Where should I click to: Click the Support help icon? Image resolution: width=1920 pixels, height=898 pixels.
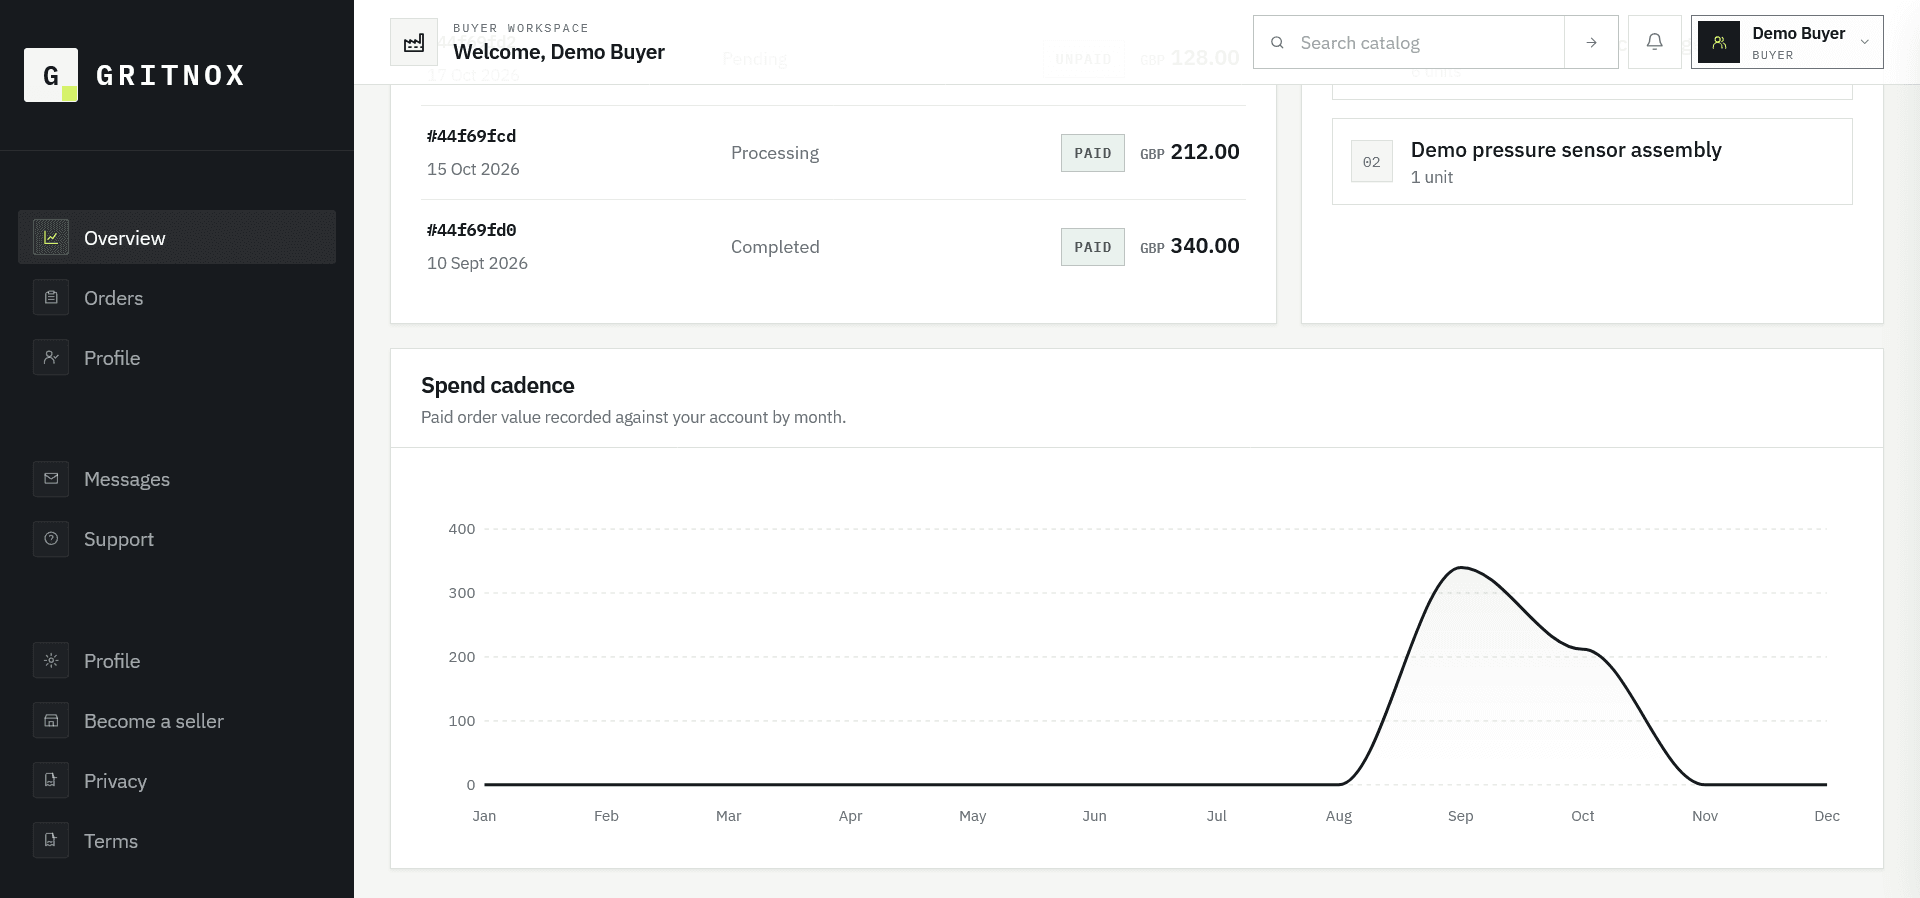51,538
